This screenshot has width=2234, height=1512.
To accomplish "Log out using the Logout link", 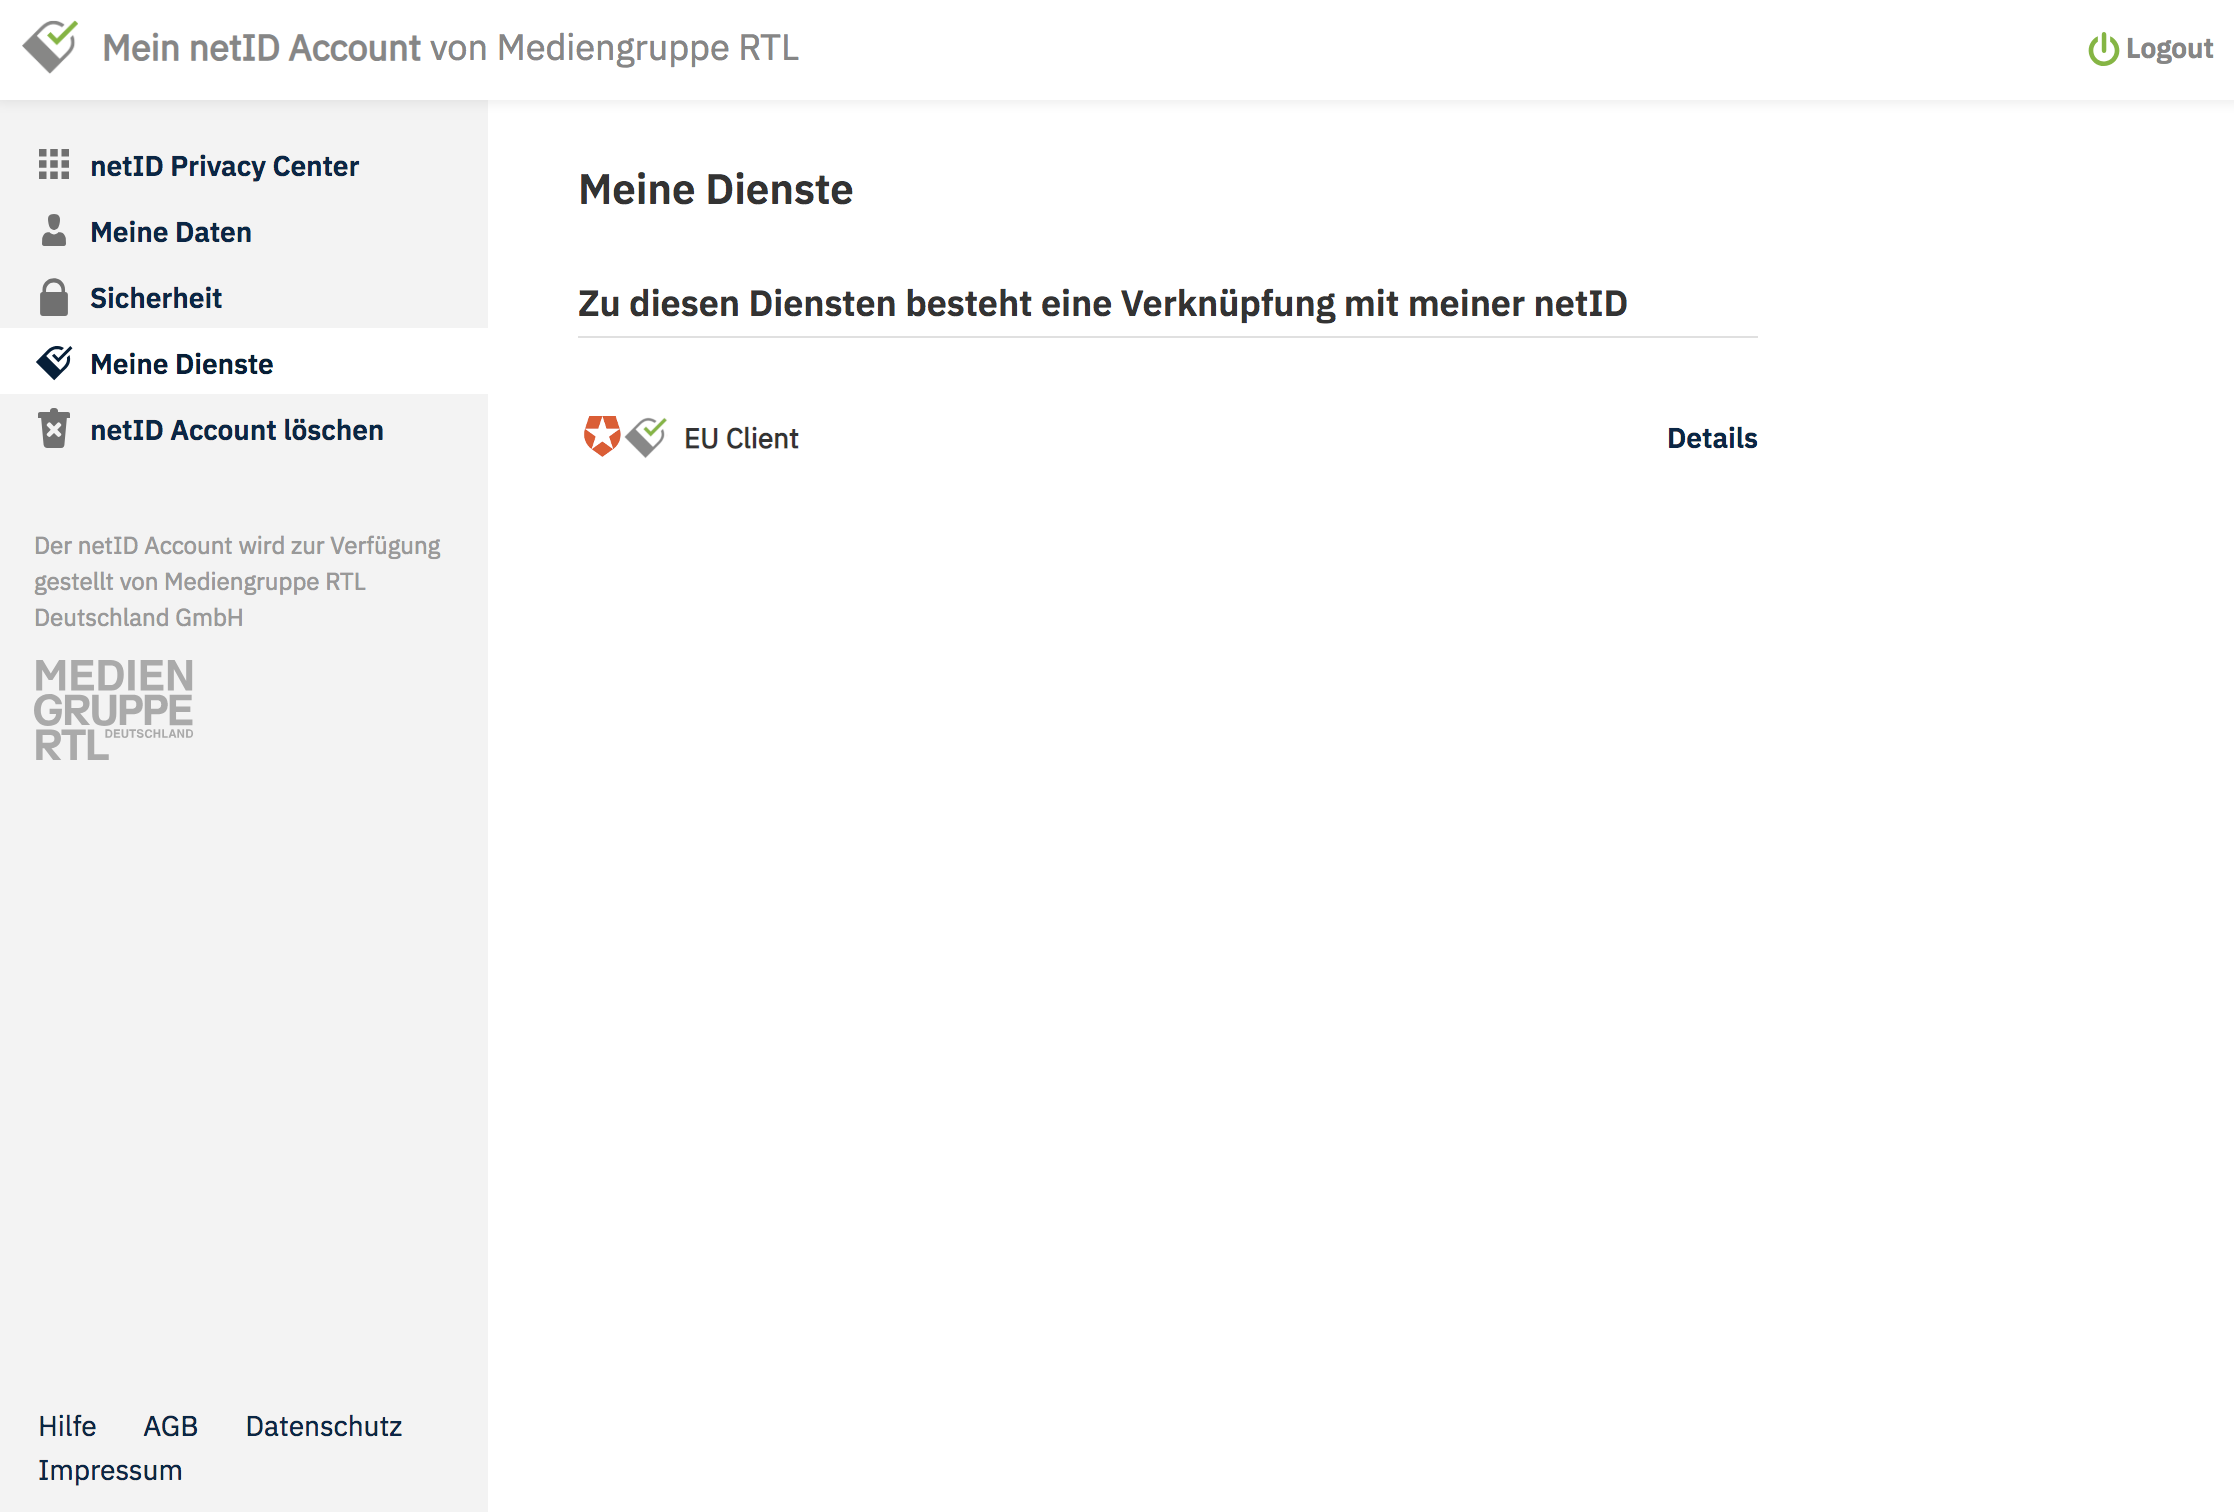I will click(2168, 48).
